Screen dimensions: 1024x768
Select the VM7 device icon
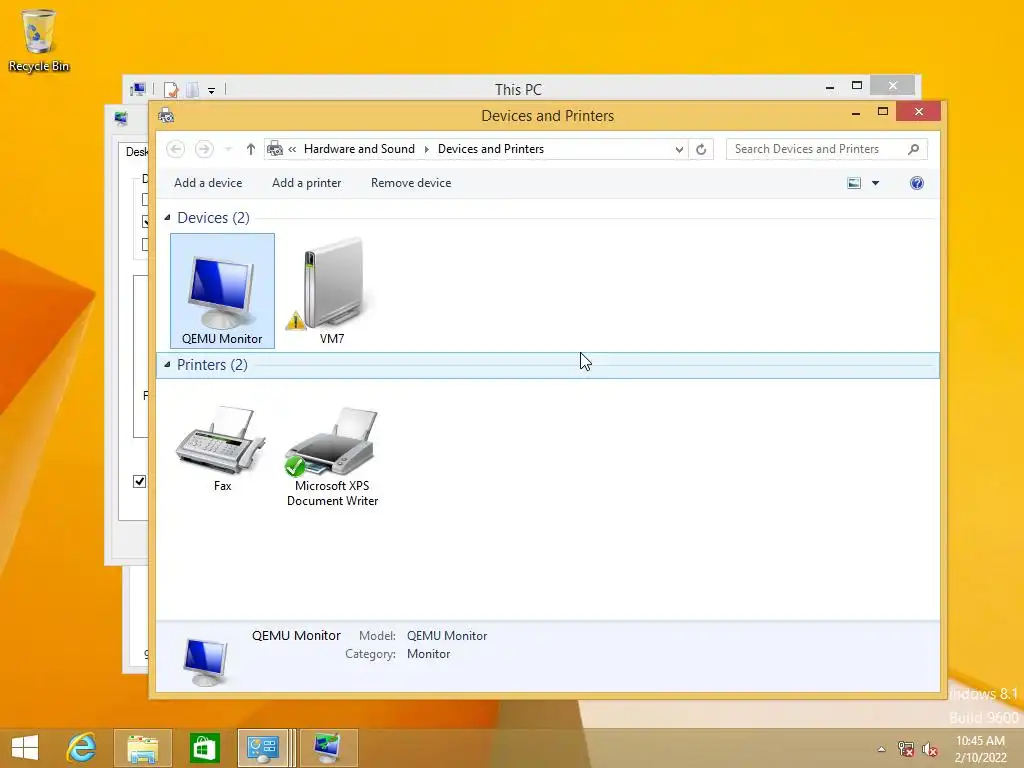click(x=332, y=291)
